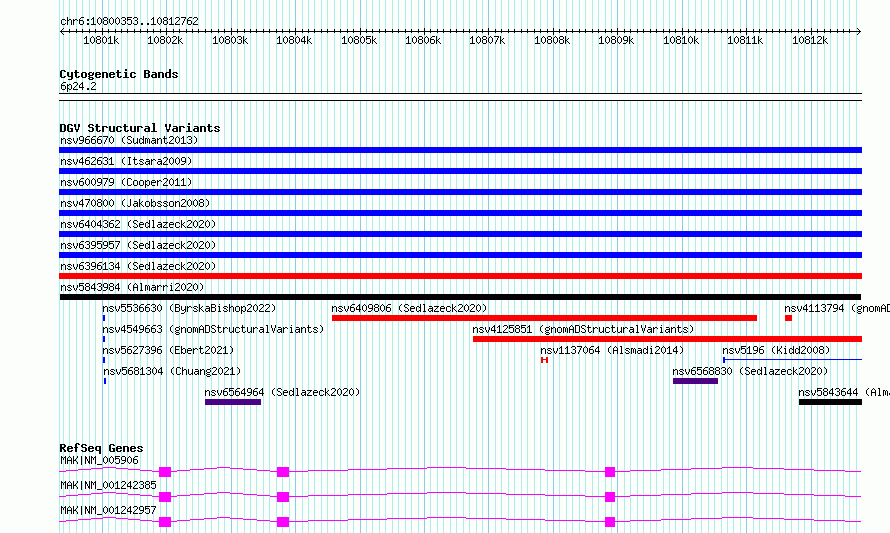Click the 10810k ruler position
The image size is (890, 533).
tap(681, 40)
